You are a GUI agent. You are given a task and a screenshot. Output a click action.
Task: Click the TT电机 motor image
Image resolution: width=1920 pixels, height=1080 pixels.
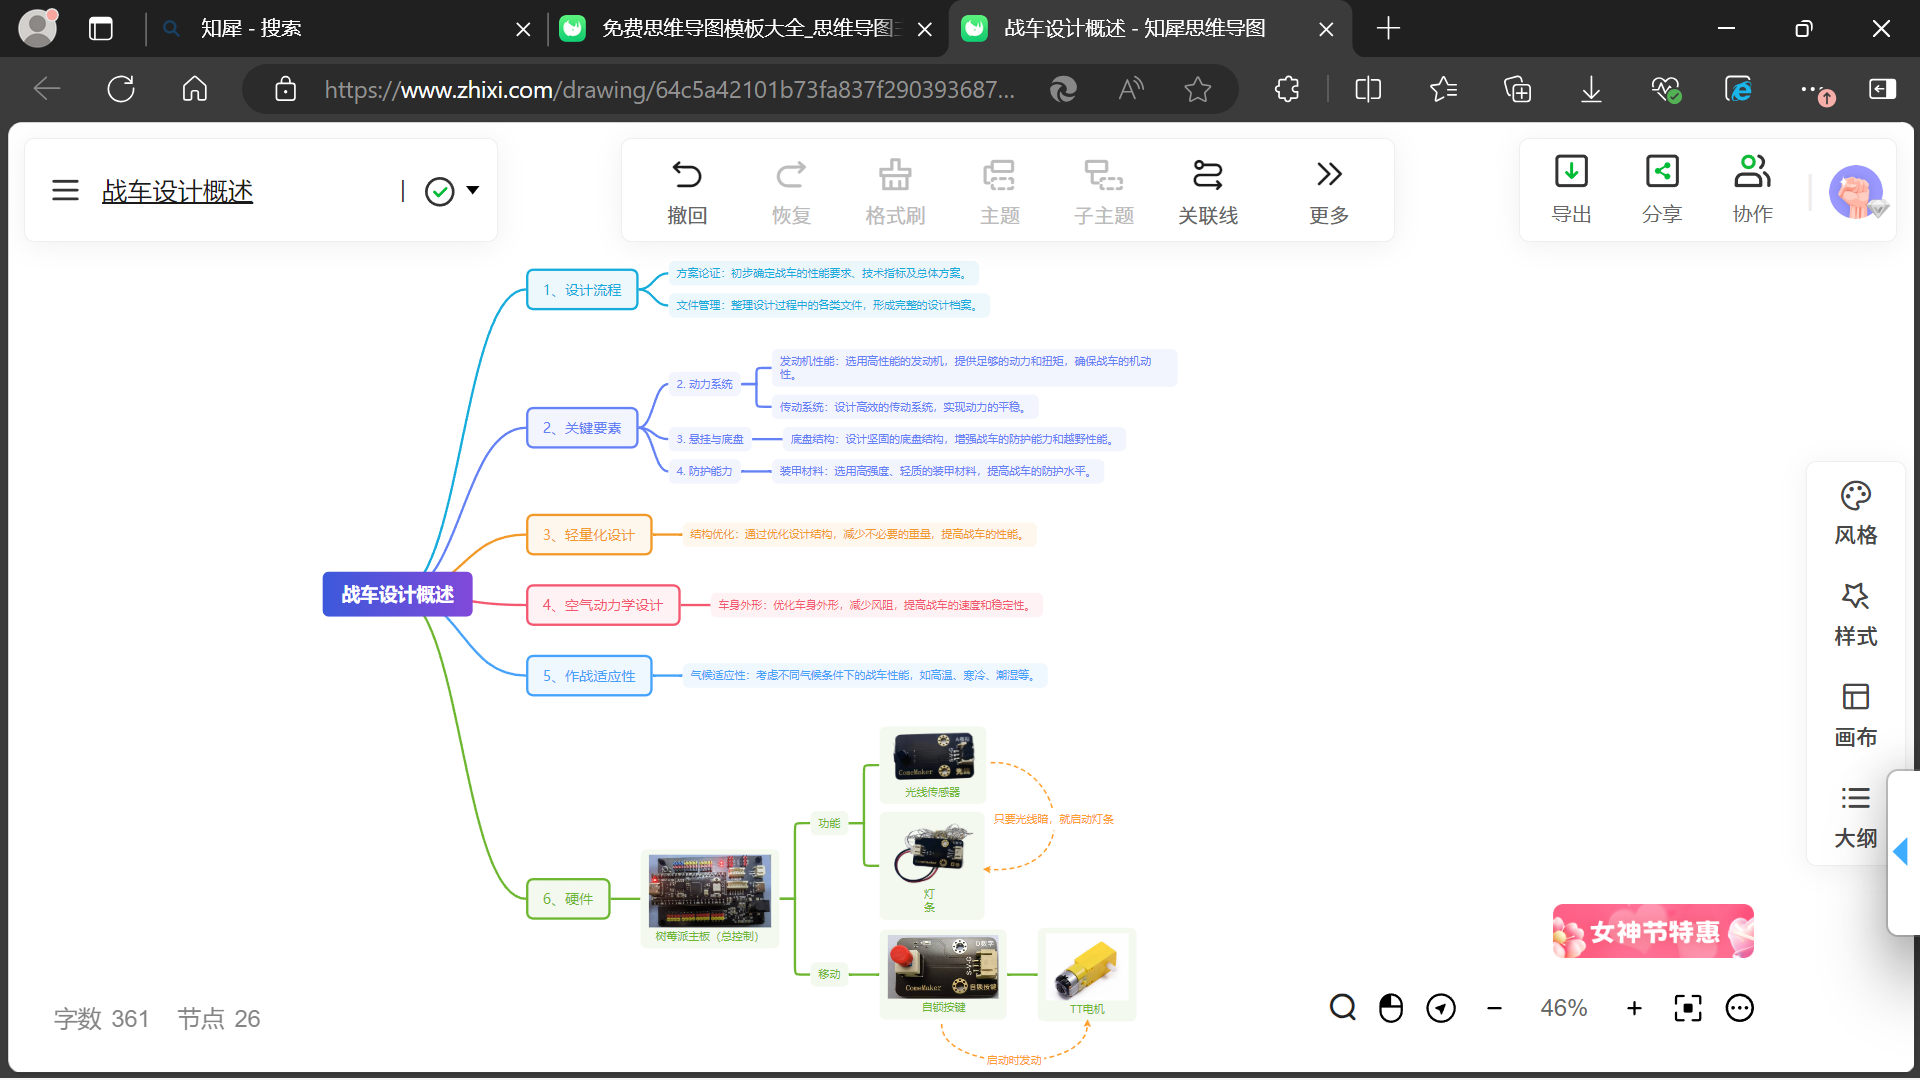[1087, 967]
